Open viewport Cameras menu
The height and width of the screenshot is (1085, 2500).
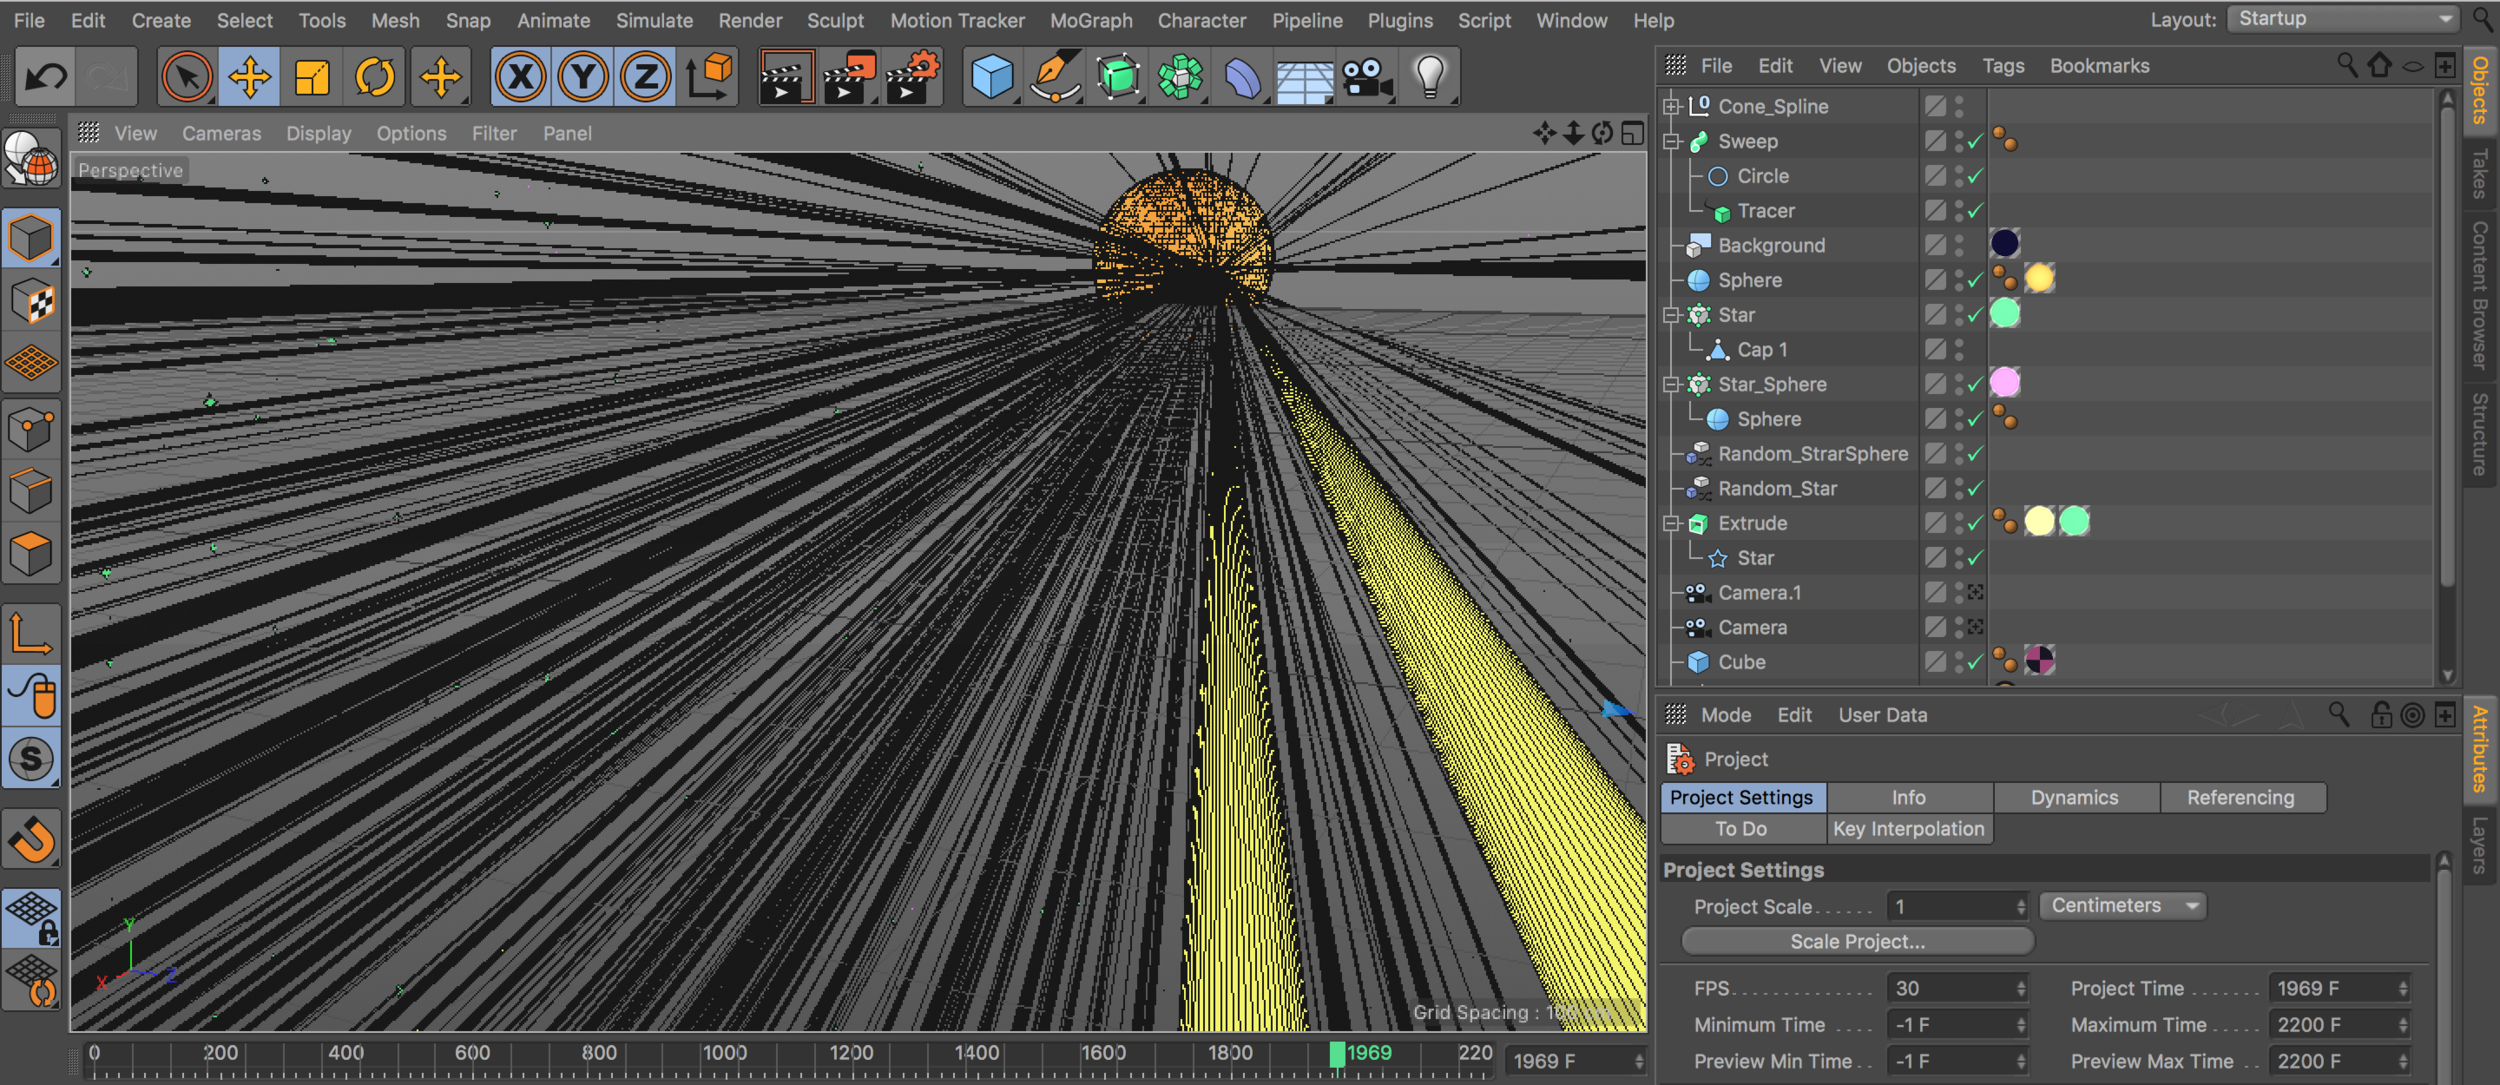point(221,133)
